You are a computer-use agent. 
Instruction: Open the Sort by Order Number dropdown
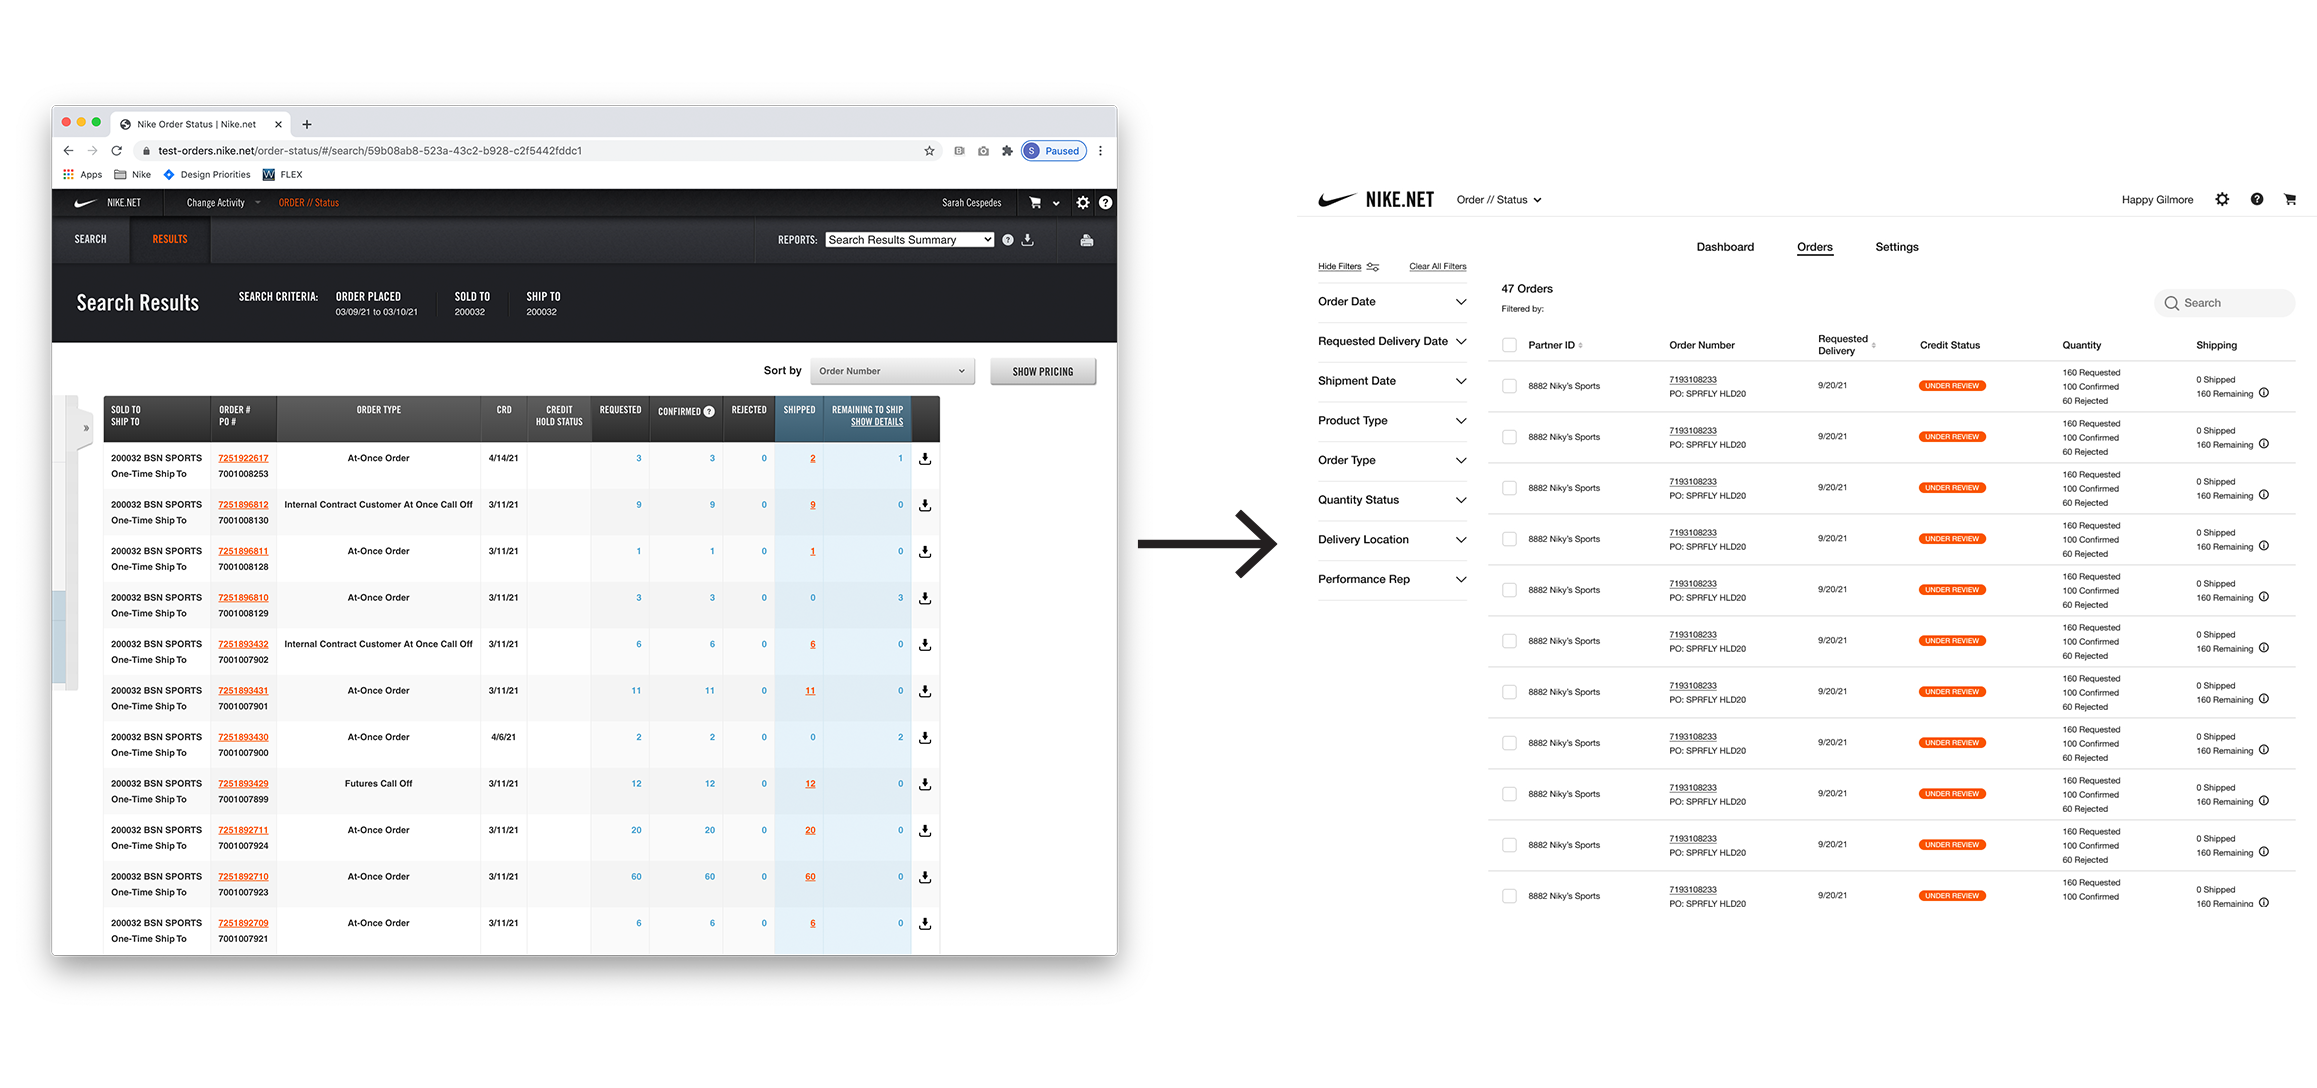[892, 371]
